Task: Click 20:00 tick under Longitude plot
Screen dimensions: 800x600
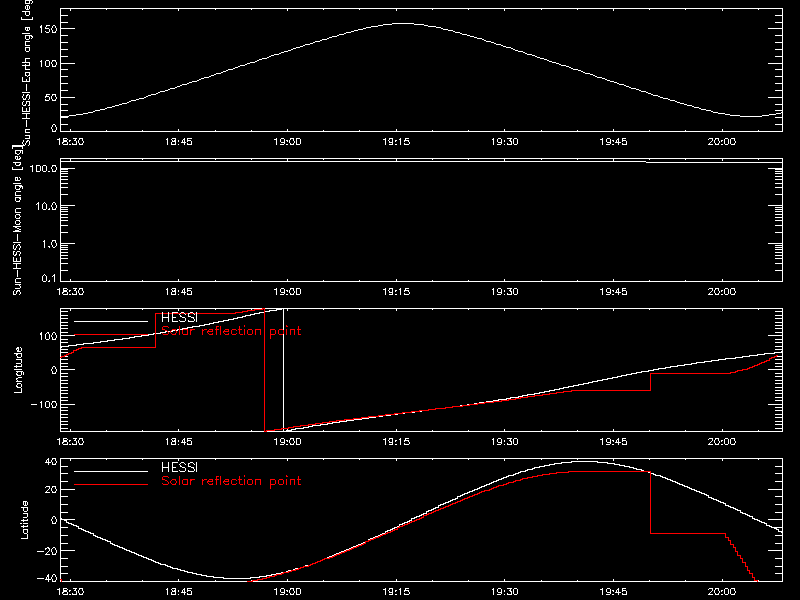Action: tap(721, 441)
